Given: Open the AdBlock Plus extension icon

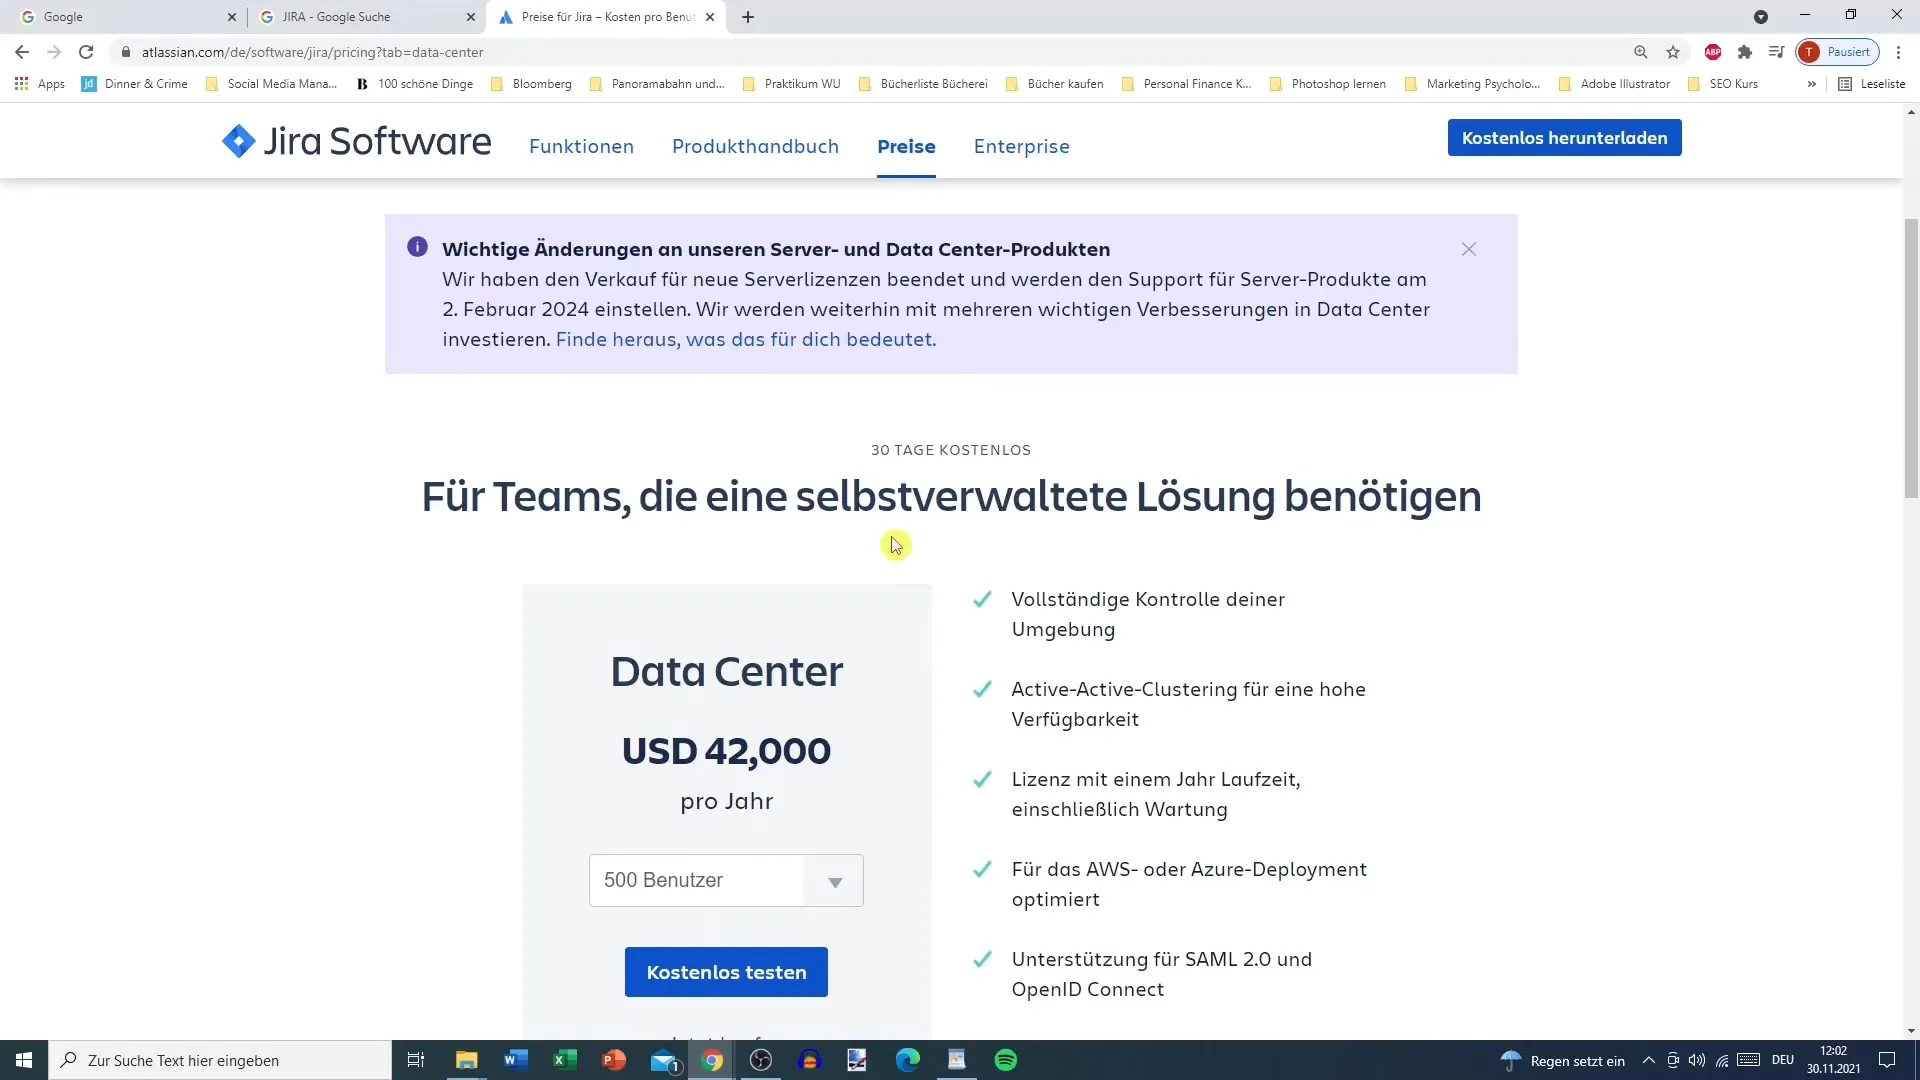Looking at the screenshot, I should coord(1713,52).
